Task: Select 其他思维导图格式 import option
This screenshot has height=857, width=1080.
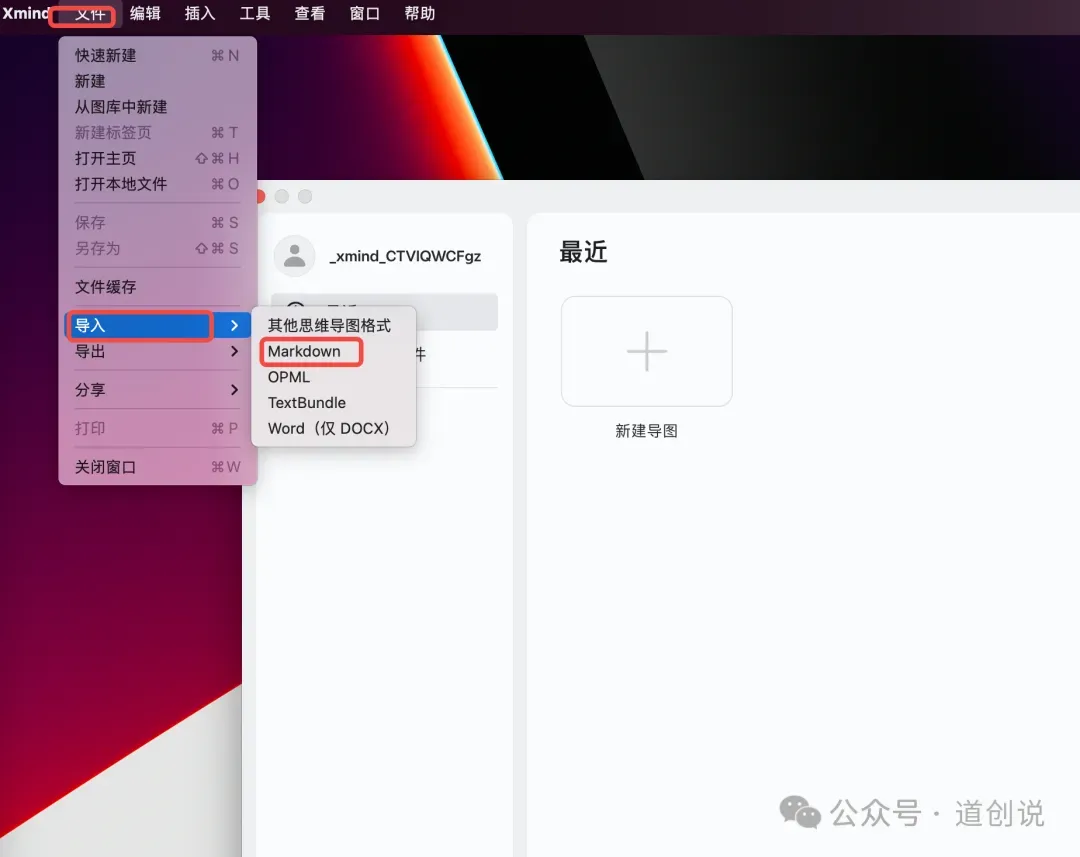Action: 333,325
